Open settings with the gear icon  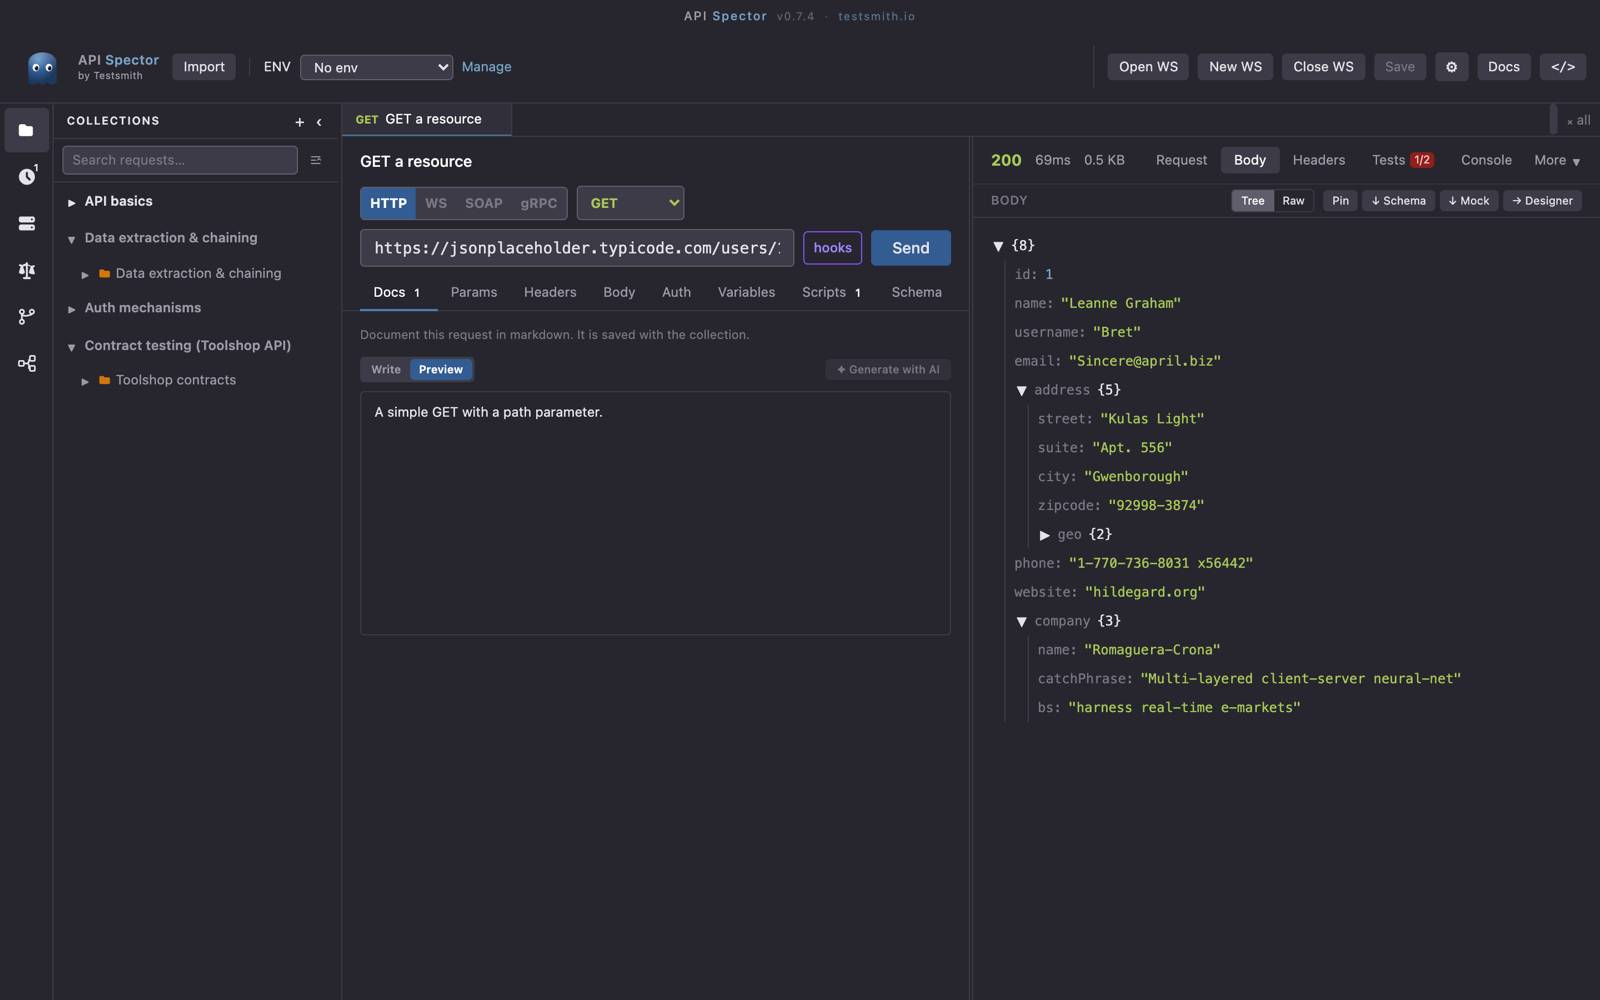pyautogui.click(x=1451, y=67)
